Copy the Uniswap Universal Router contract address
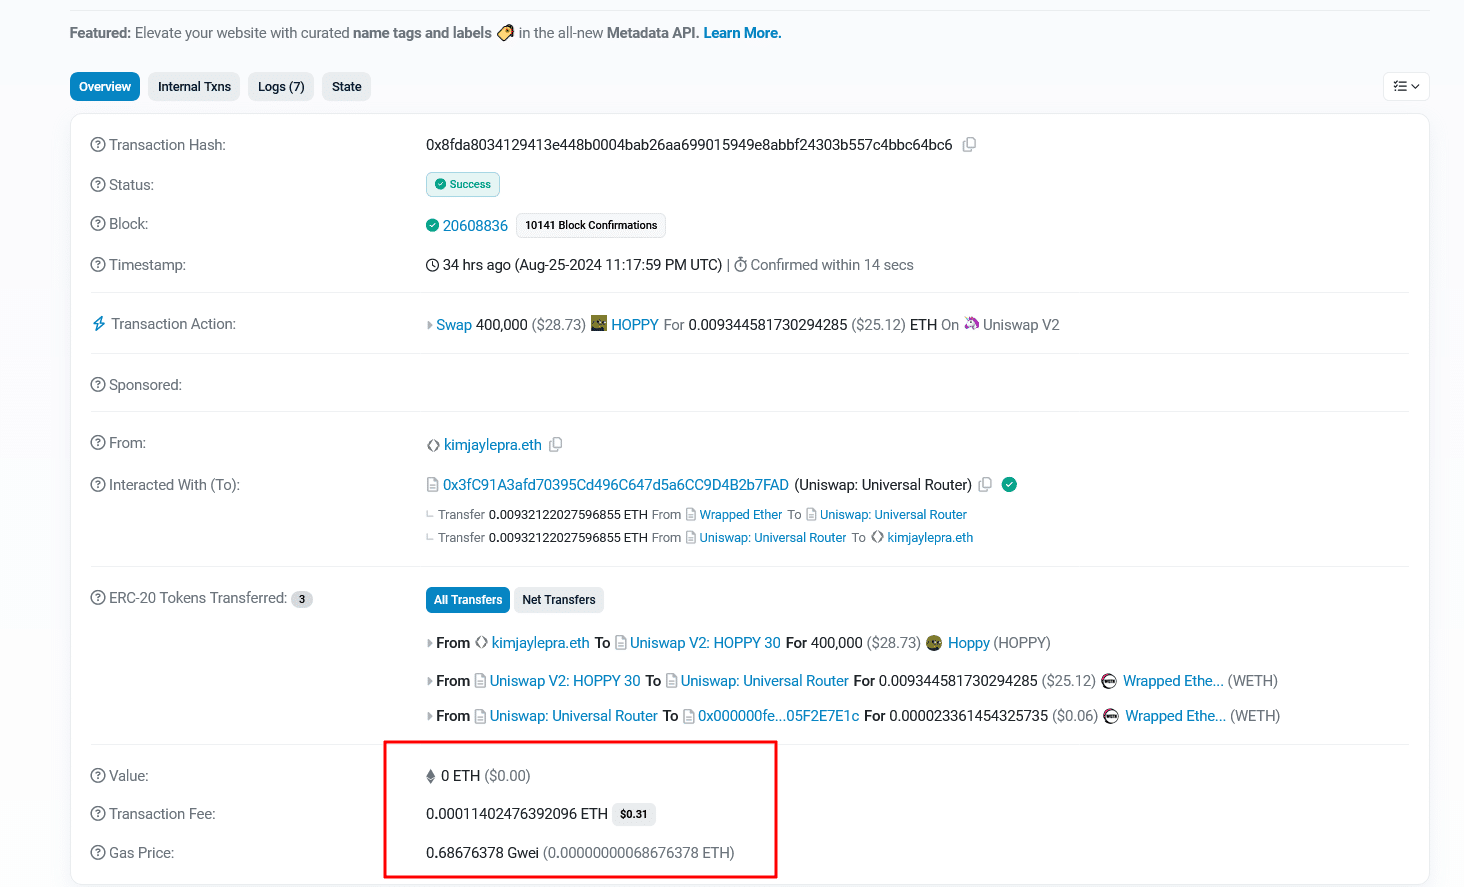1464x887 pixels. tap(985, 485)
